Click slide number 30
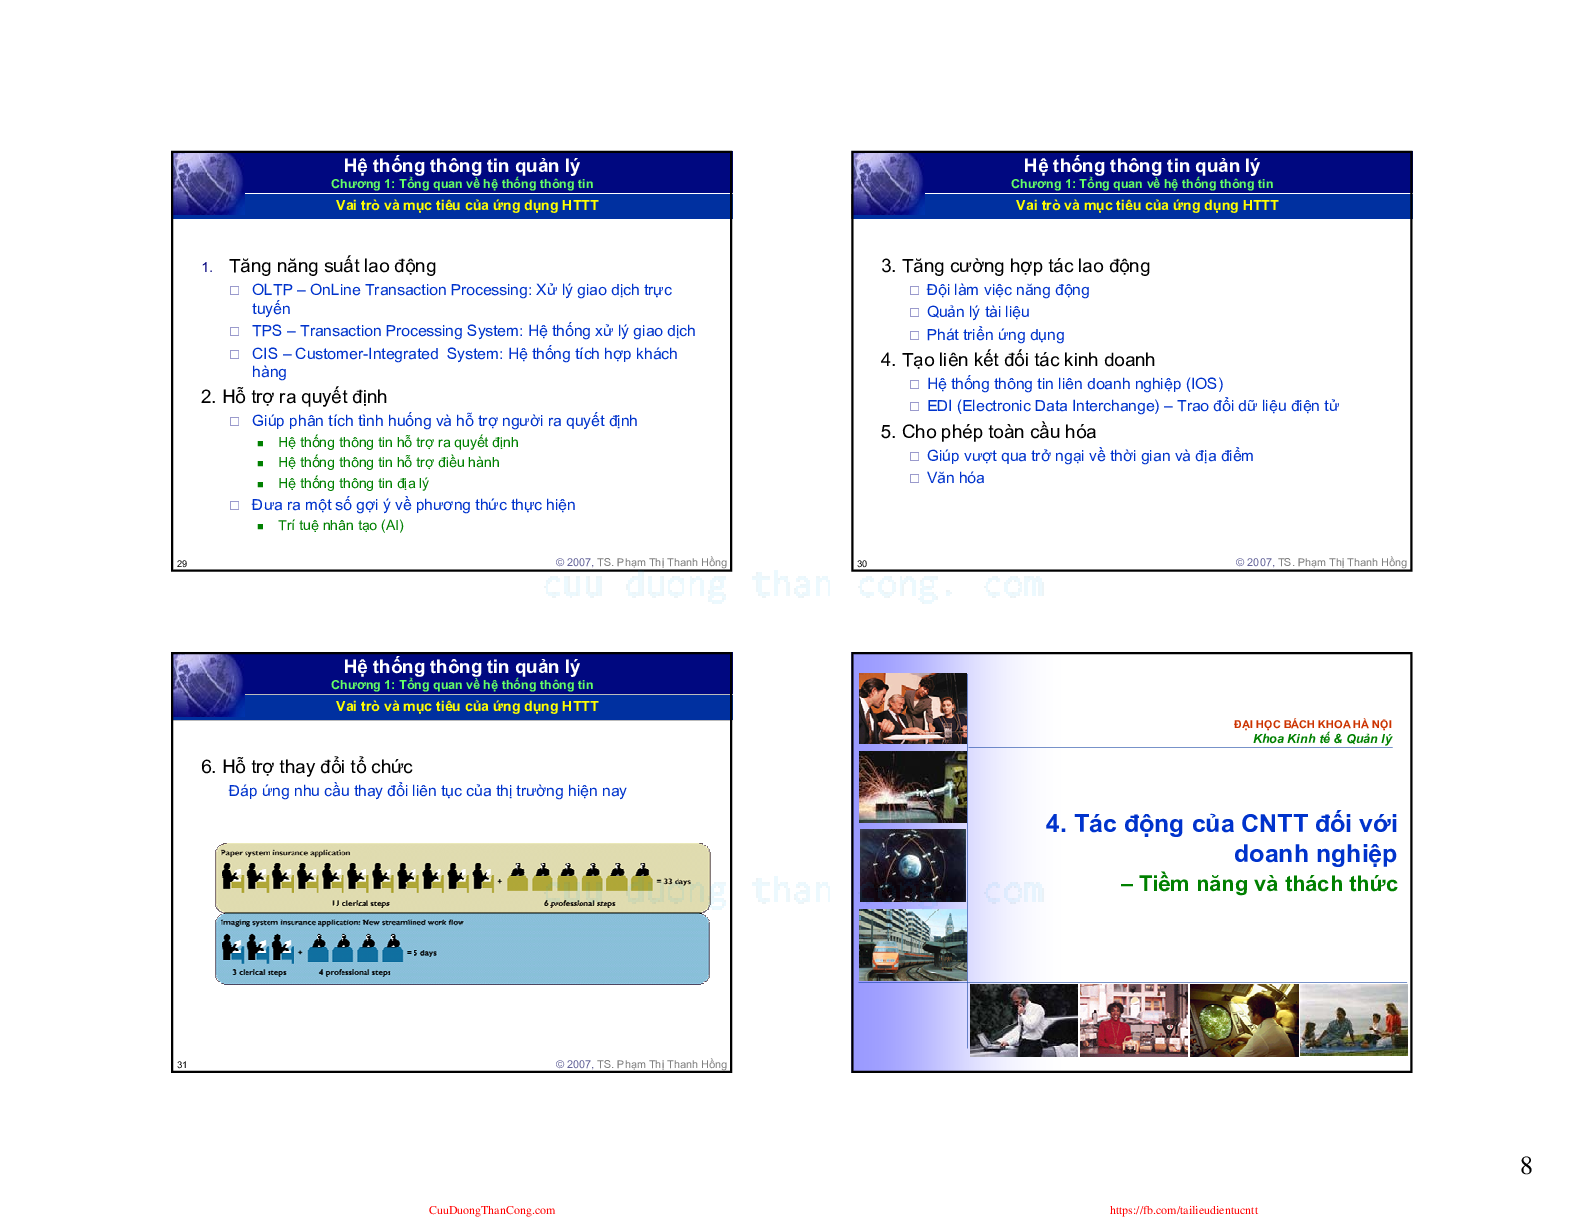Viewport: 1584px width, 1224px height. point(862,564)
